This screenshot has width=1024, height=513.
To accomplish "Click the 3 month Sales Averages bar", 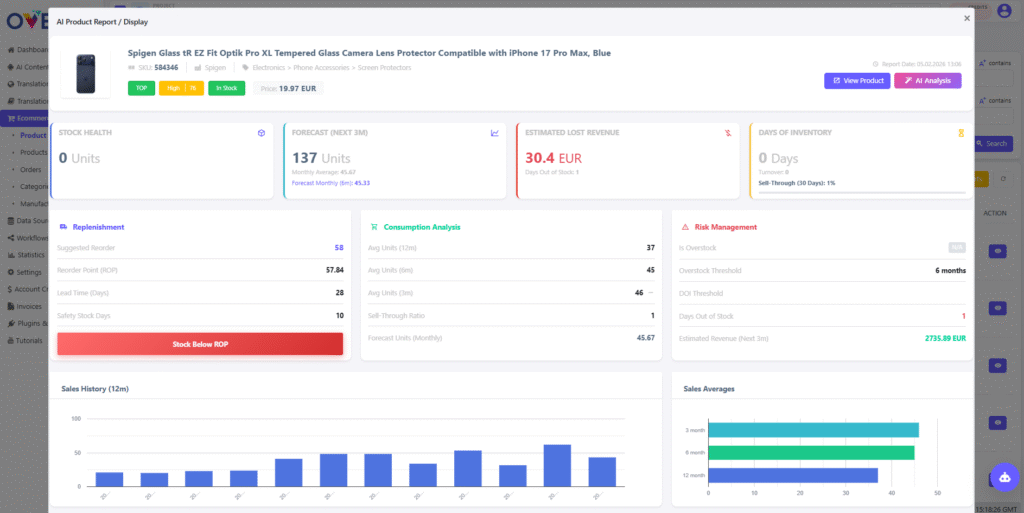I will click(x=812, y=430).
